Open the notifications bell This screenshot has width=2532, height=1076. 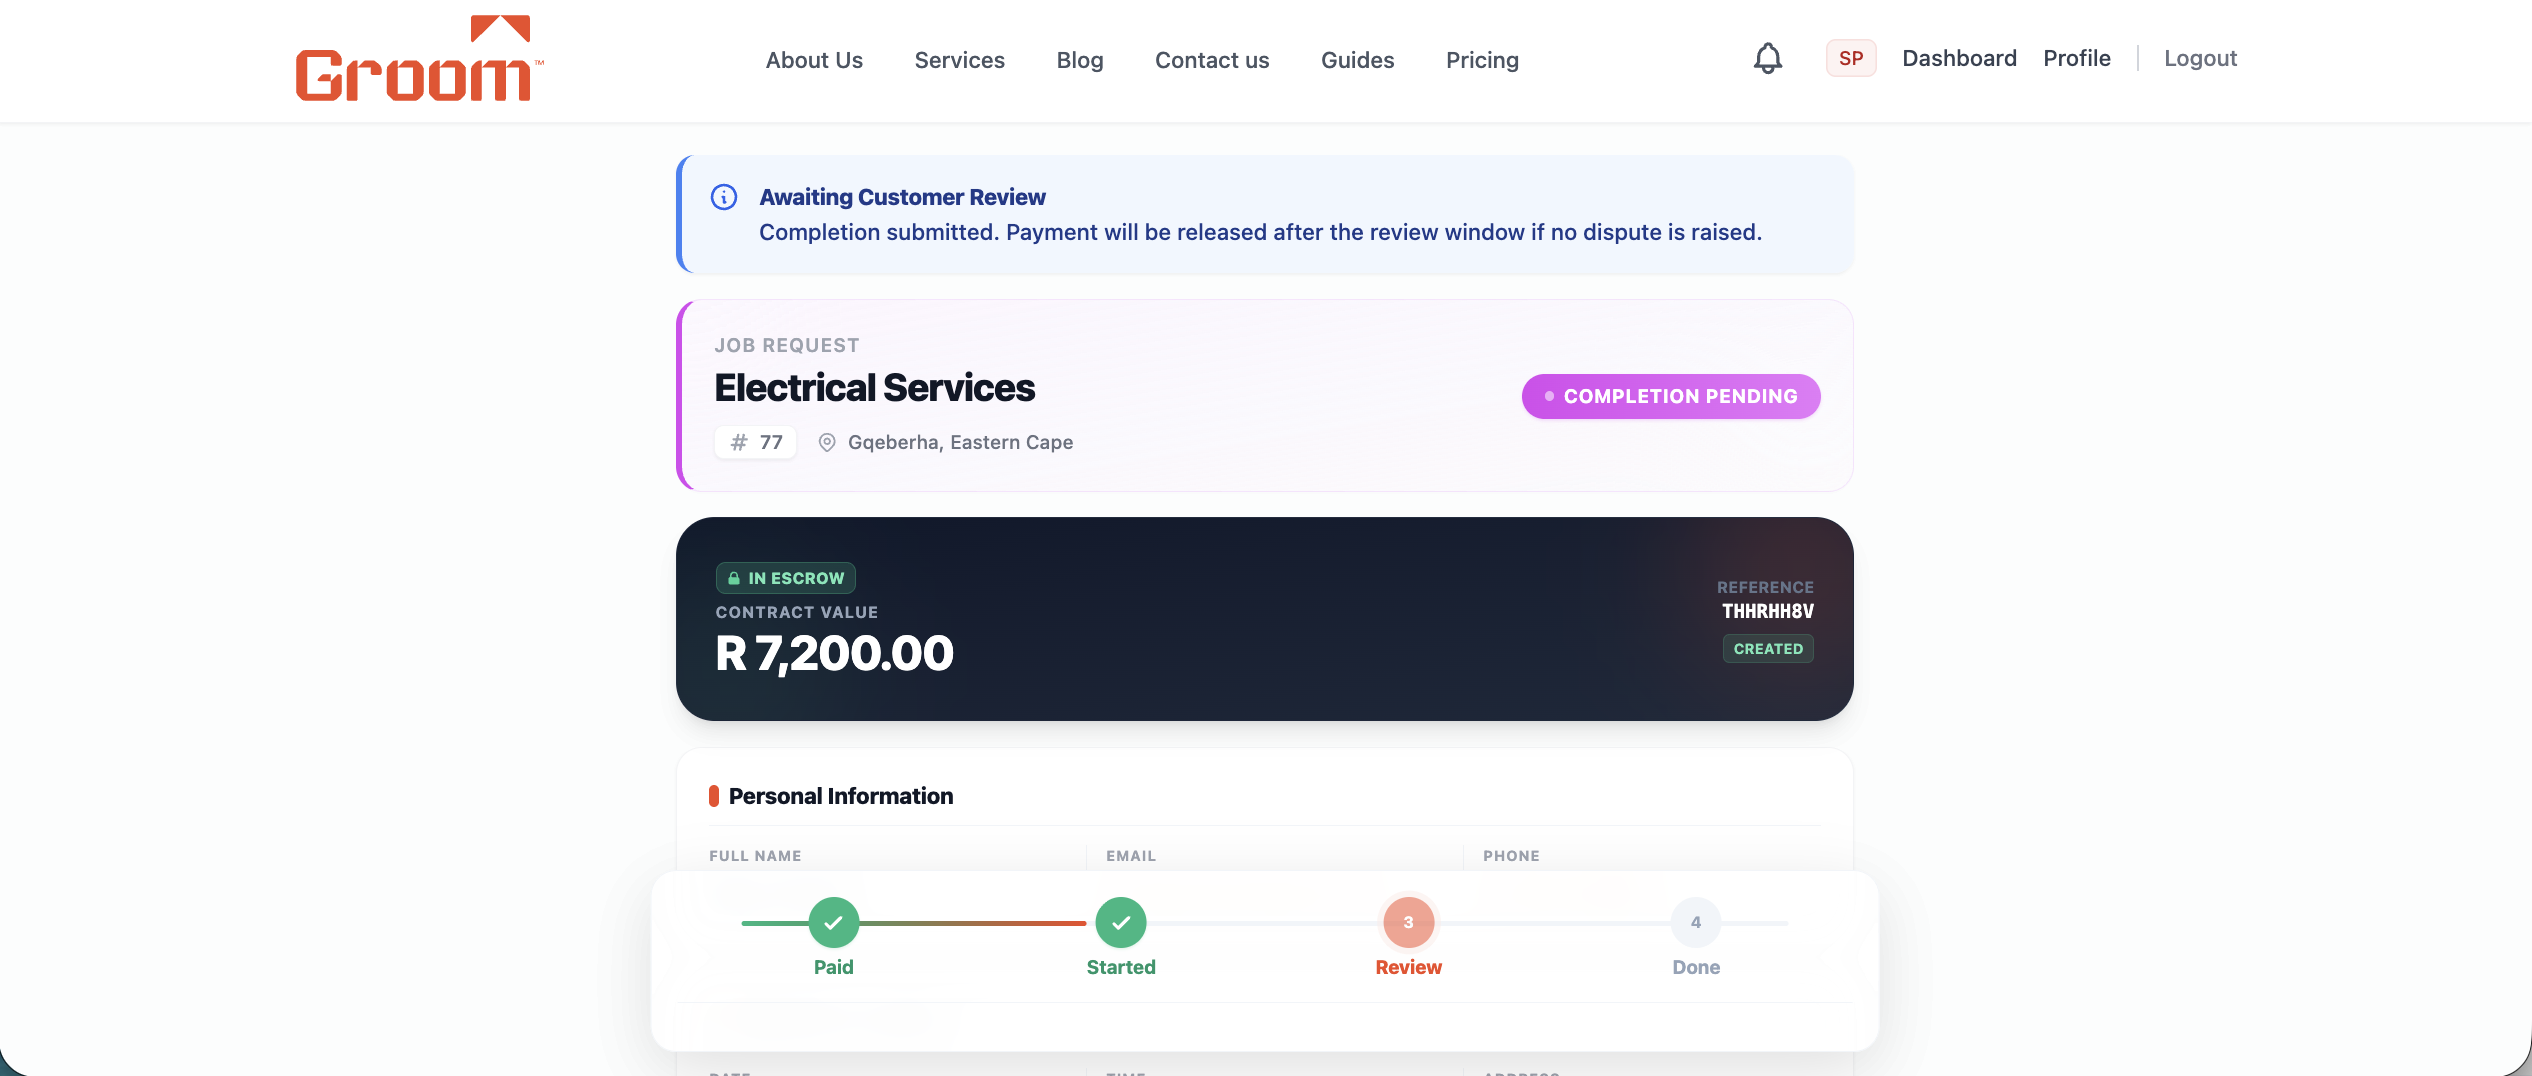[x=1768, y=58]
